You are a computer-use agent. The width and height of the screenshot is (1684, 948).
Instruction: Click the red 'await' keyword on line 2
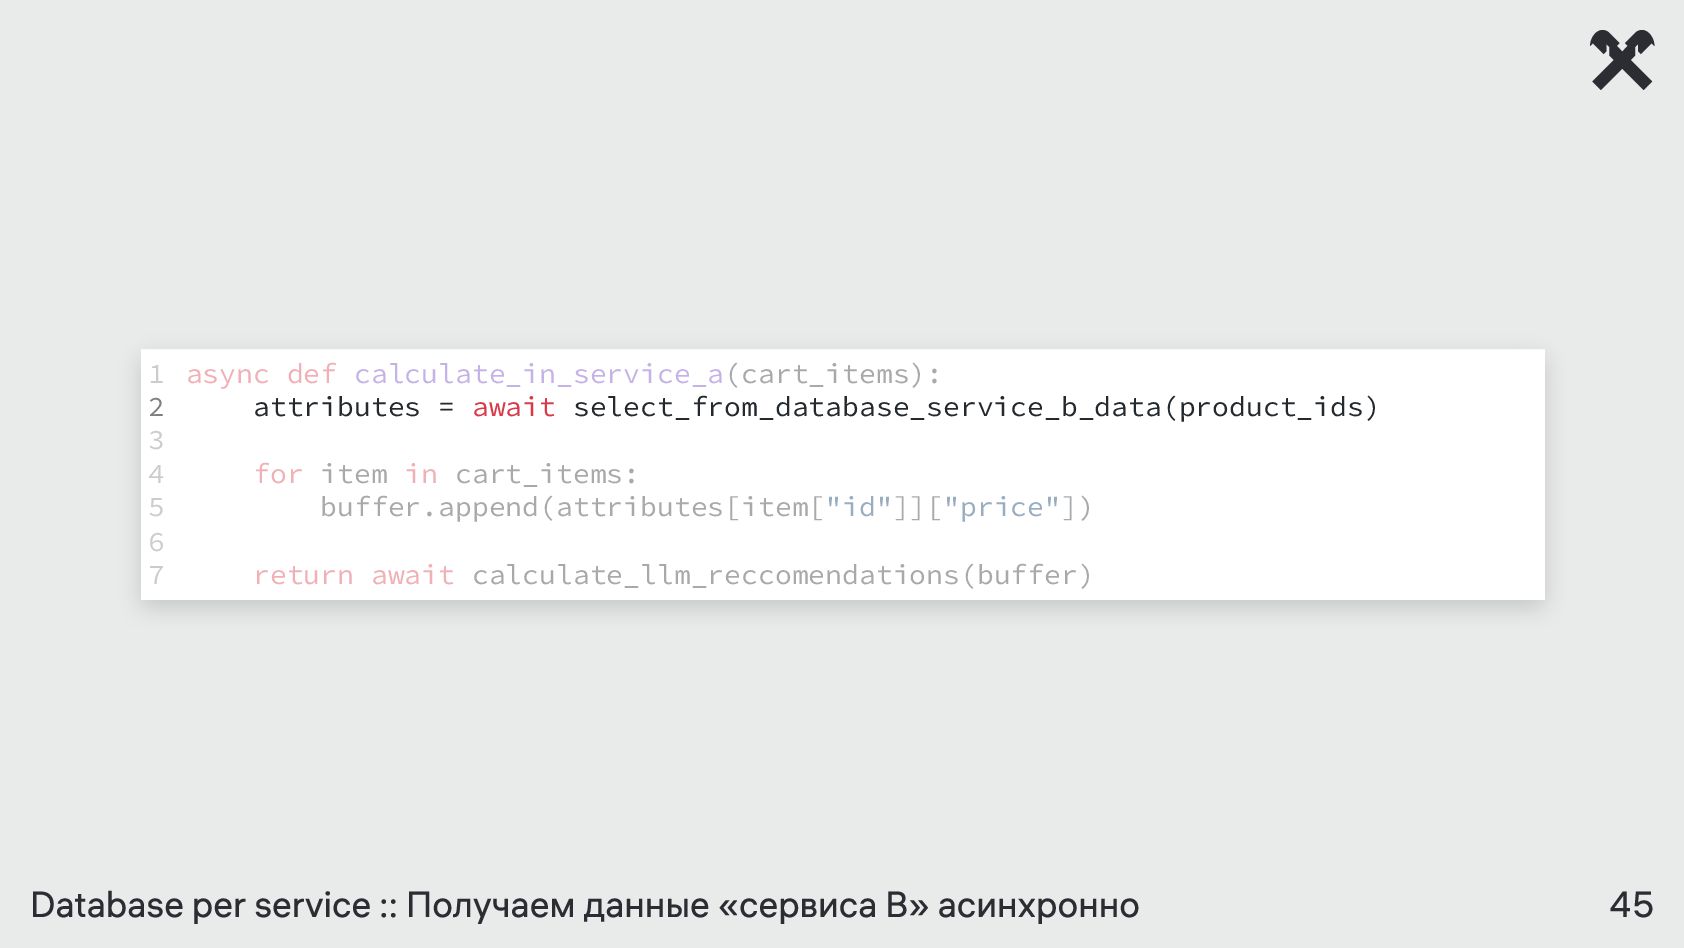514,407
